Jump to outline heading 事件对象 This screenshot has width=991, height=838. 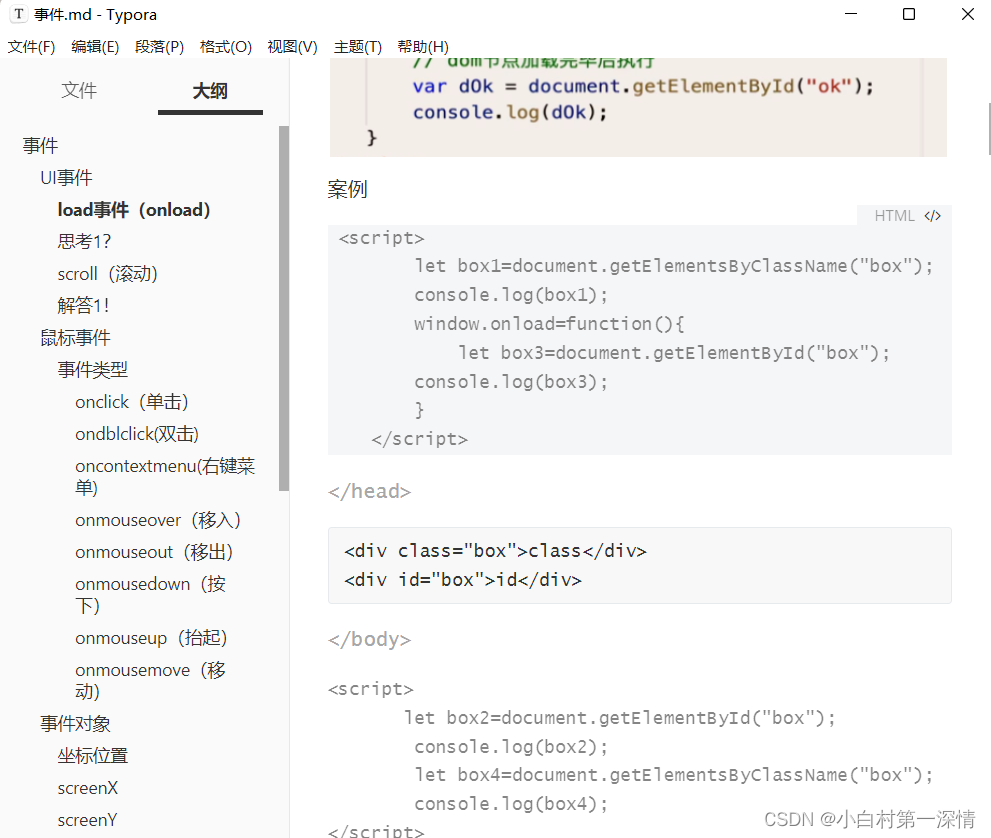(x=75, y=724)
